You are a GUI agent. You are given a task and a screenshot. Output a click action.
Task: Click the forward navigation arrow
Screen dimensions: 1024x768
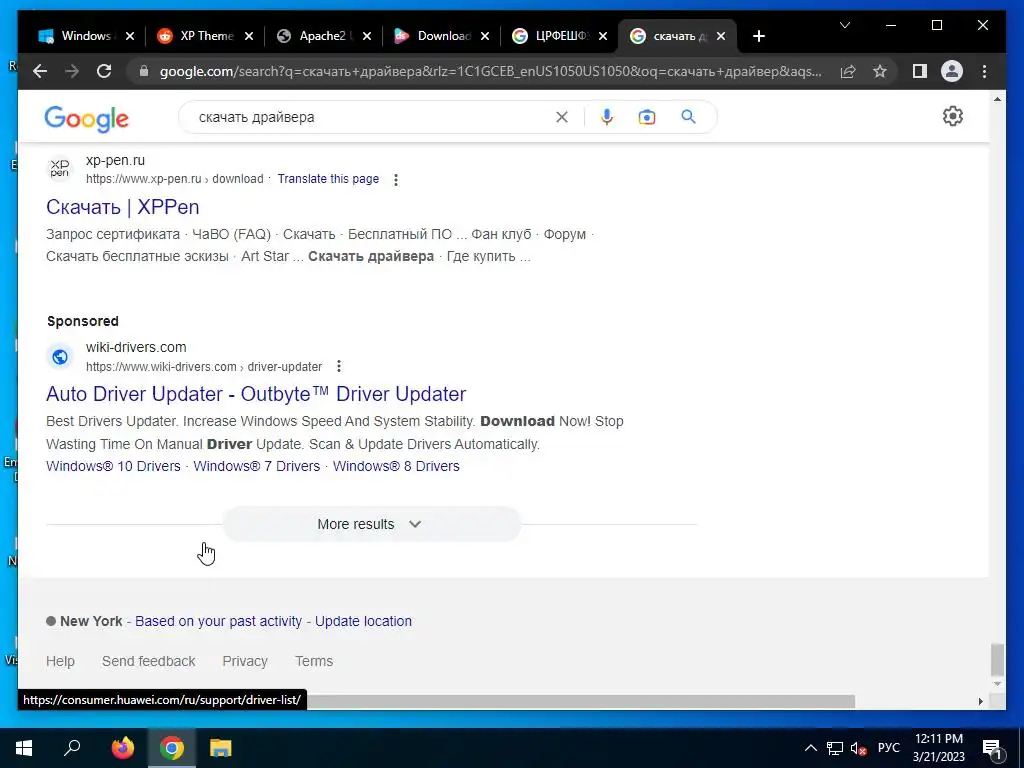(x=72, y=71)
